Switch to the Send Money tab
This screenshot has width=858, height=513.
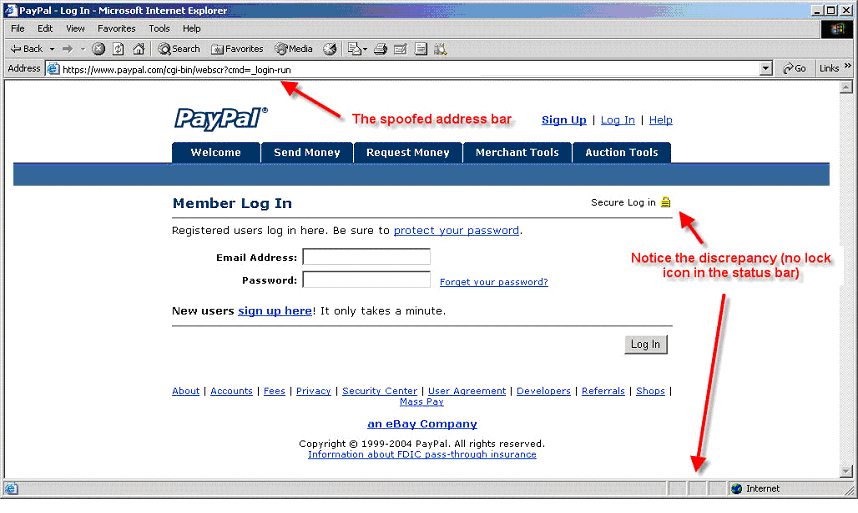coord(307,152)
